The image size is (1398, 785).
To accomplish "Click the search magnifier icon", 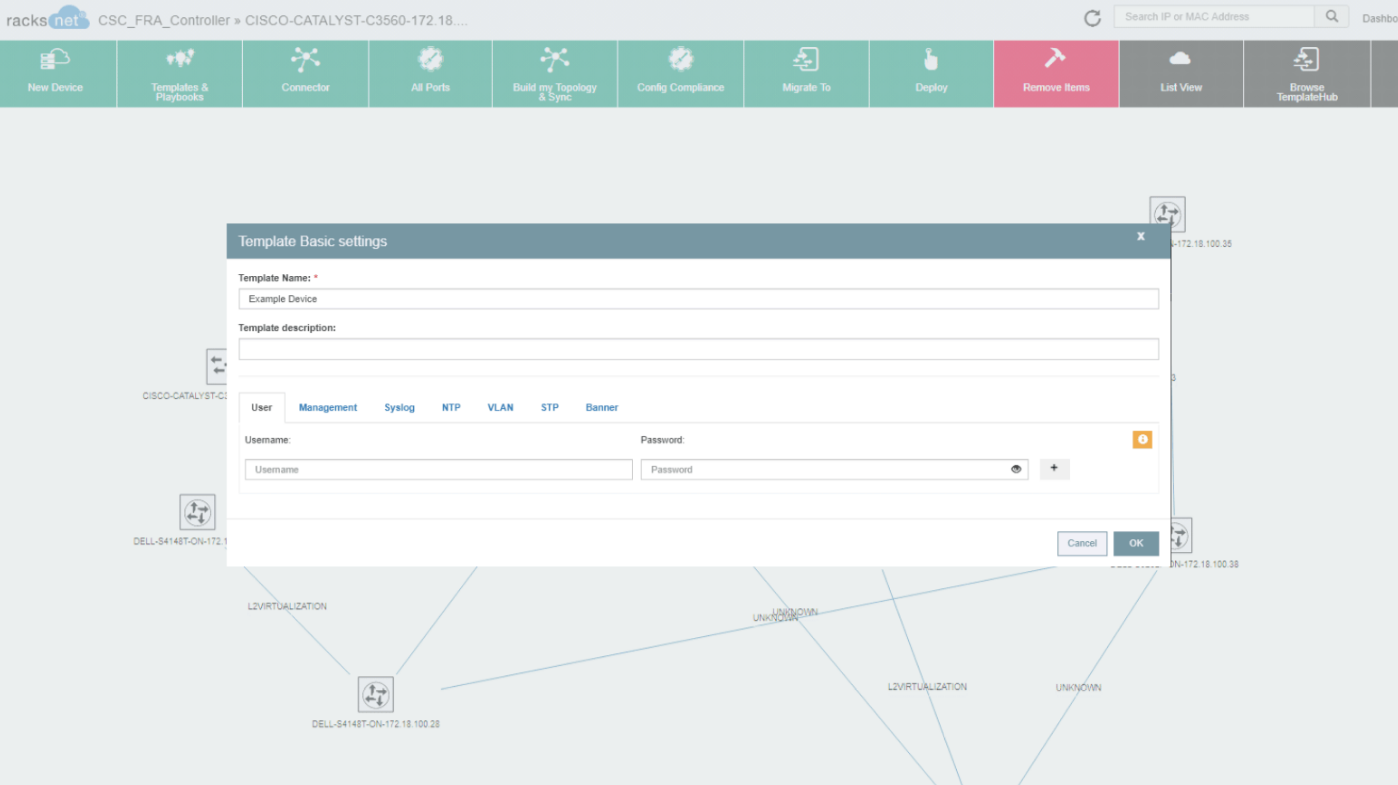I will (1331, 17).
